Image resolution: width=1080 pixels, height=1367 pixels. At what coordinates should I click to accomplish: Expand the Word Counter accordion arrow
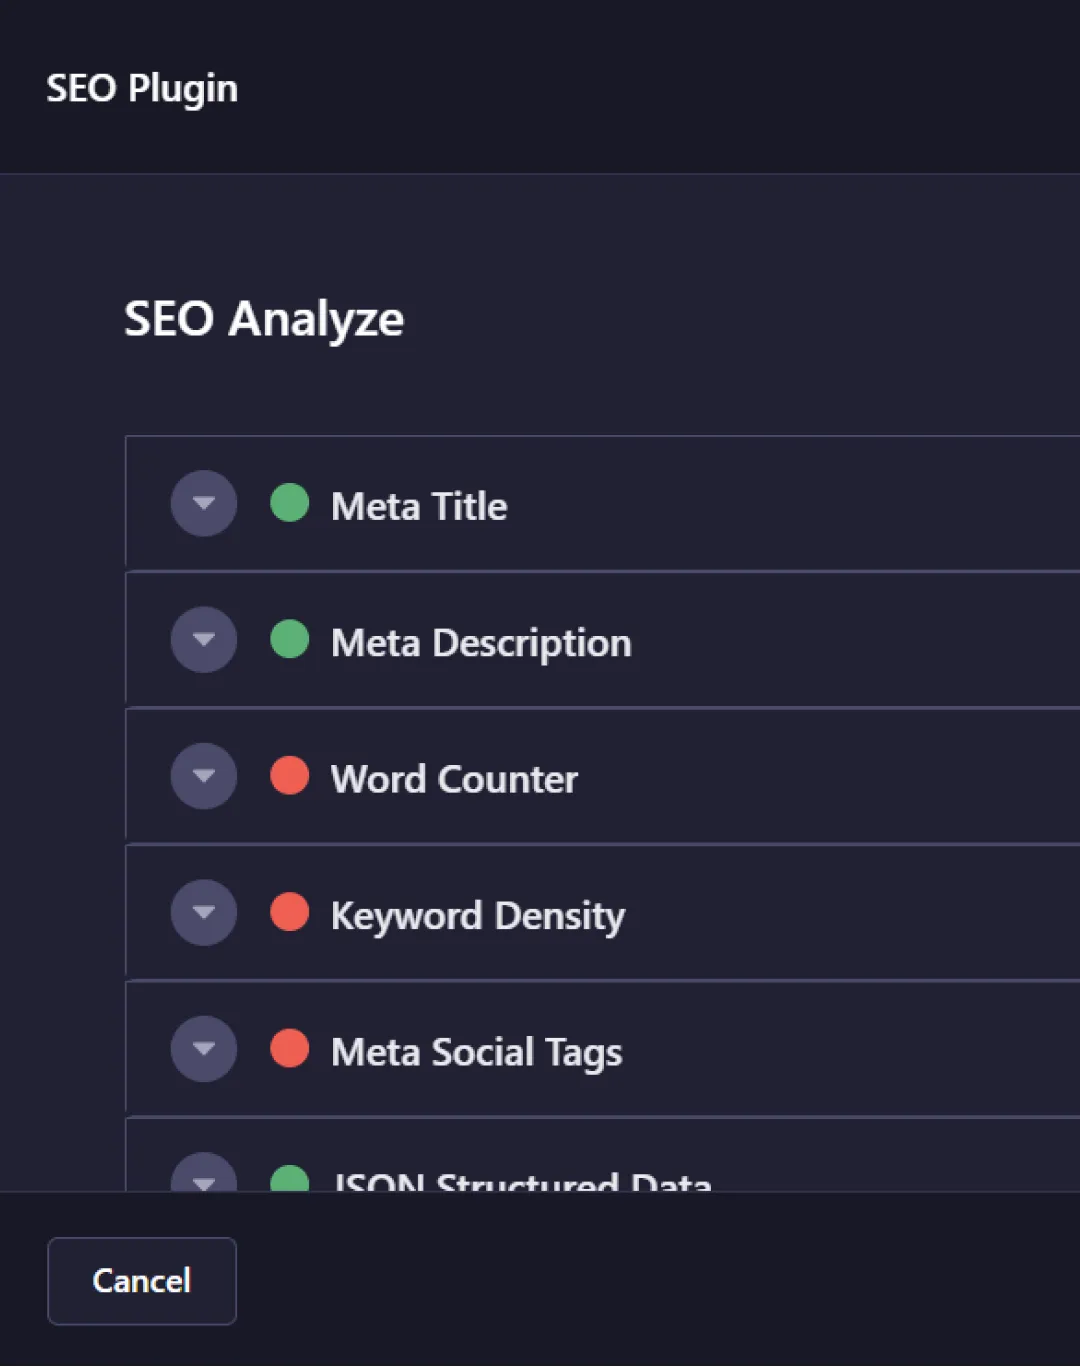click(204, 776)
